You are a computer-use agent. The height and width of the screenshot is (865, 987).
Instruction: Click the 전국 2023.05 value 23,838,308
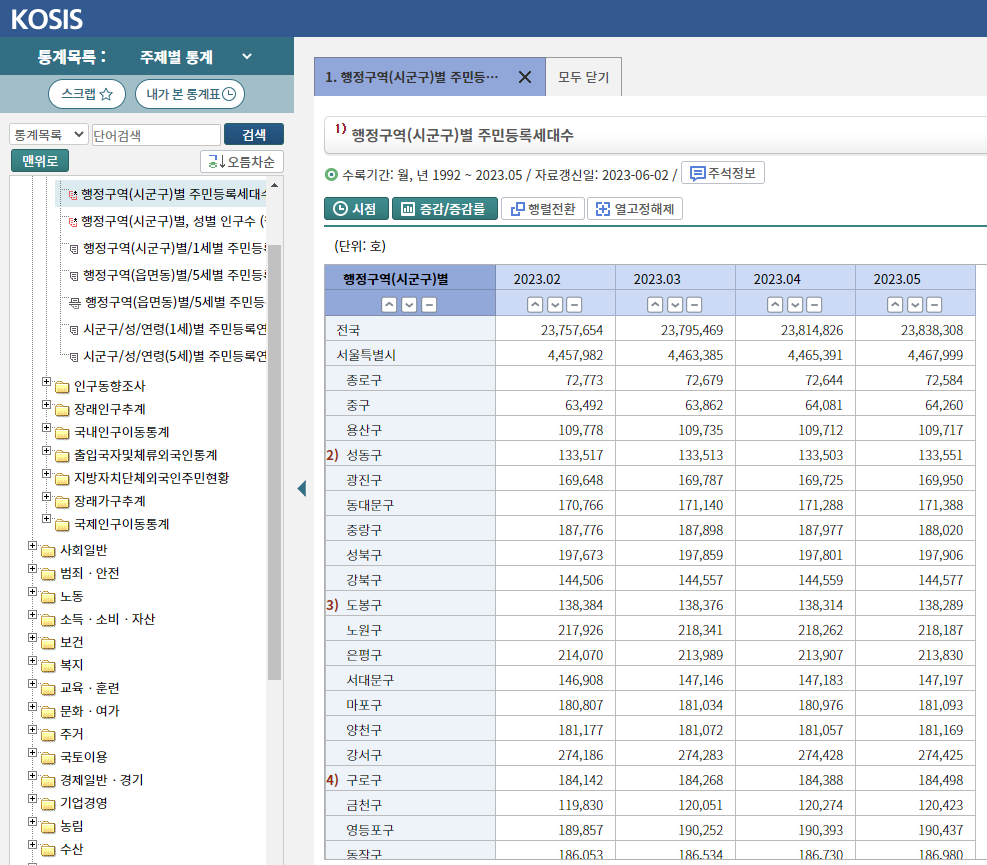click(932, 330)
